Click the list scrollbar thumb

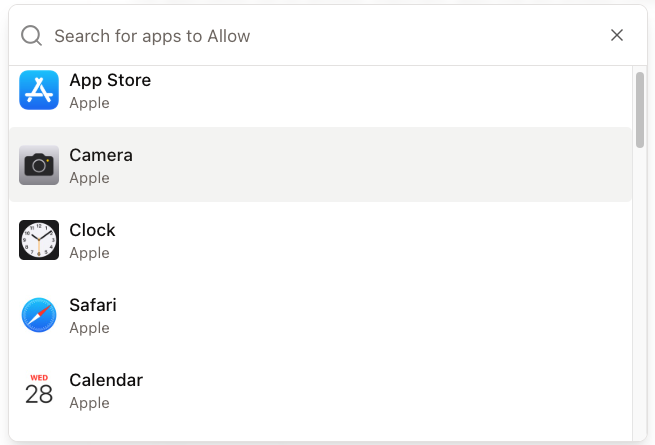point(640,110)
